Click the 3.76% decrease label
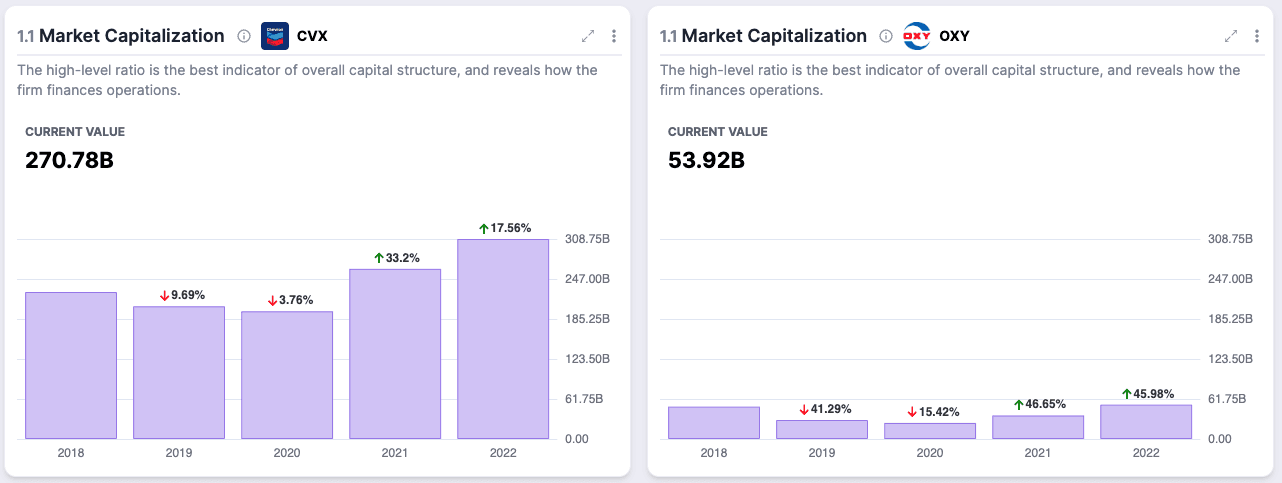 (290, 300)
